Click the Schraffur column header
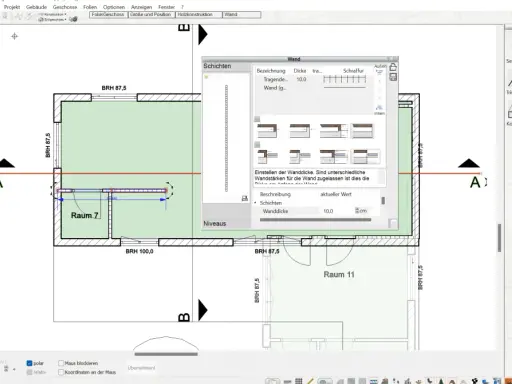The image size is (512, 384). pos(353,71)
